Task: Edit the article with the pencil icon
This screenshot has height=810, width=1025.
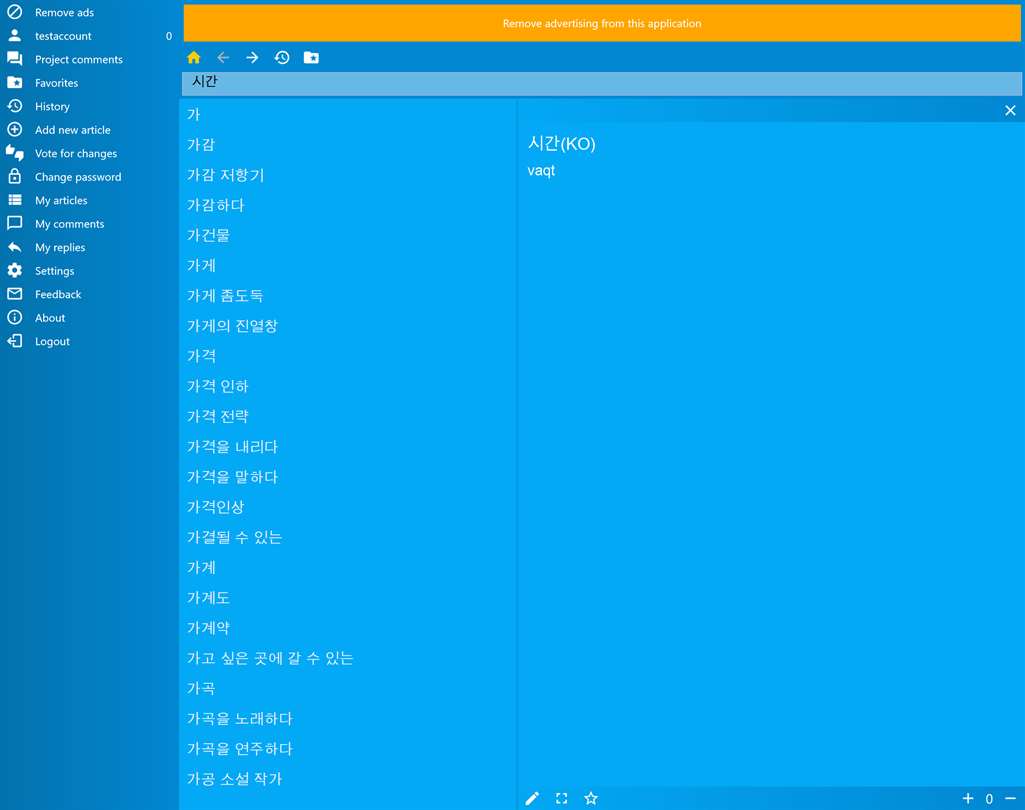Action: coord(532,798)
